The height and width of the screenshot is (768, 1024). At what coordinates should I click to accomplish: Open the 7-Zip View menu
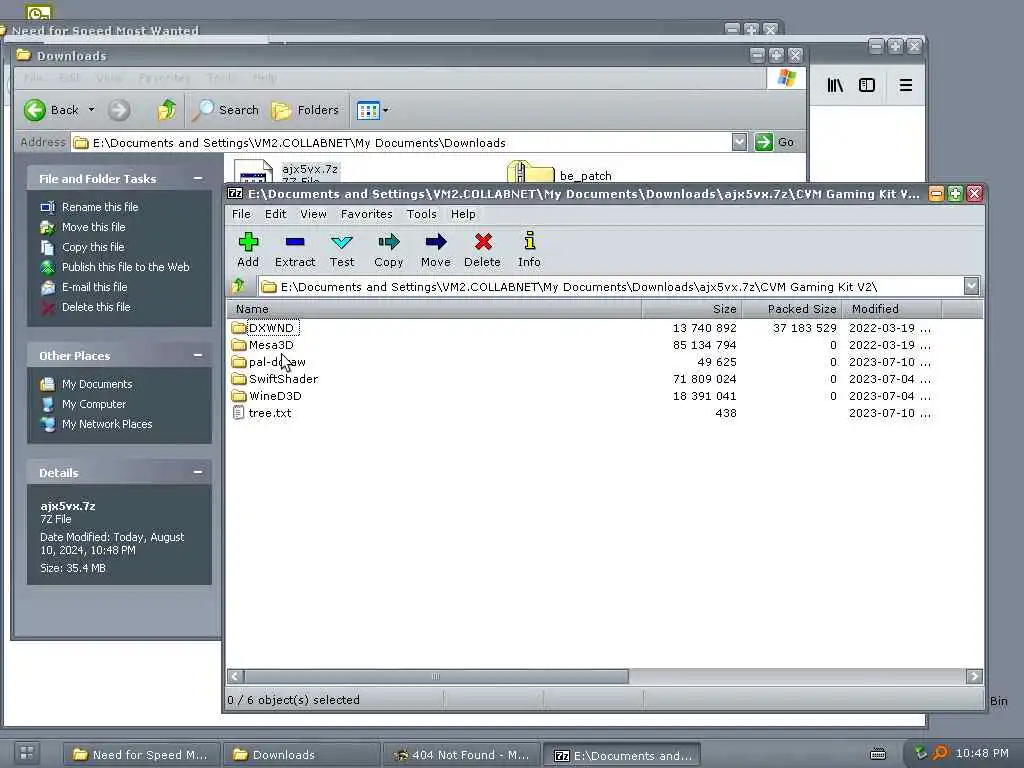coord(313,214)
